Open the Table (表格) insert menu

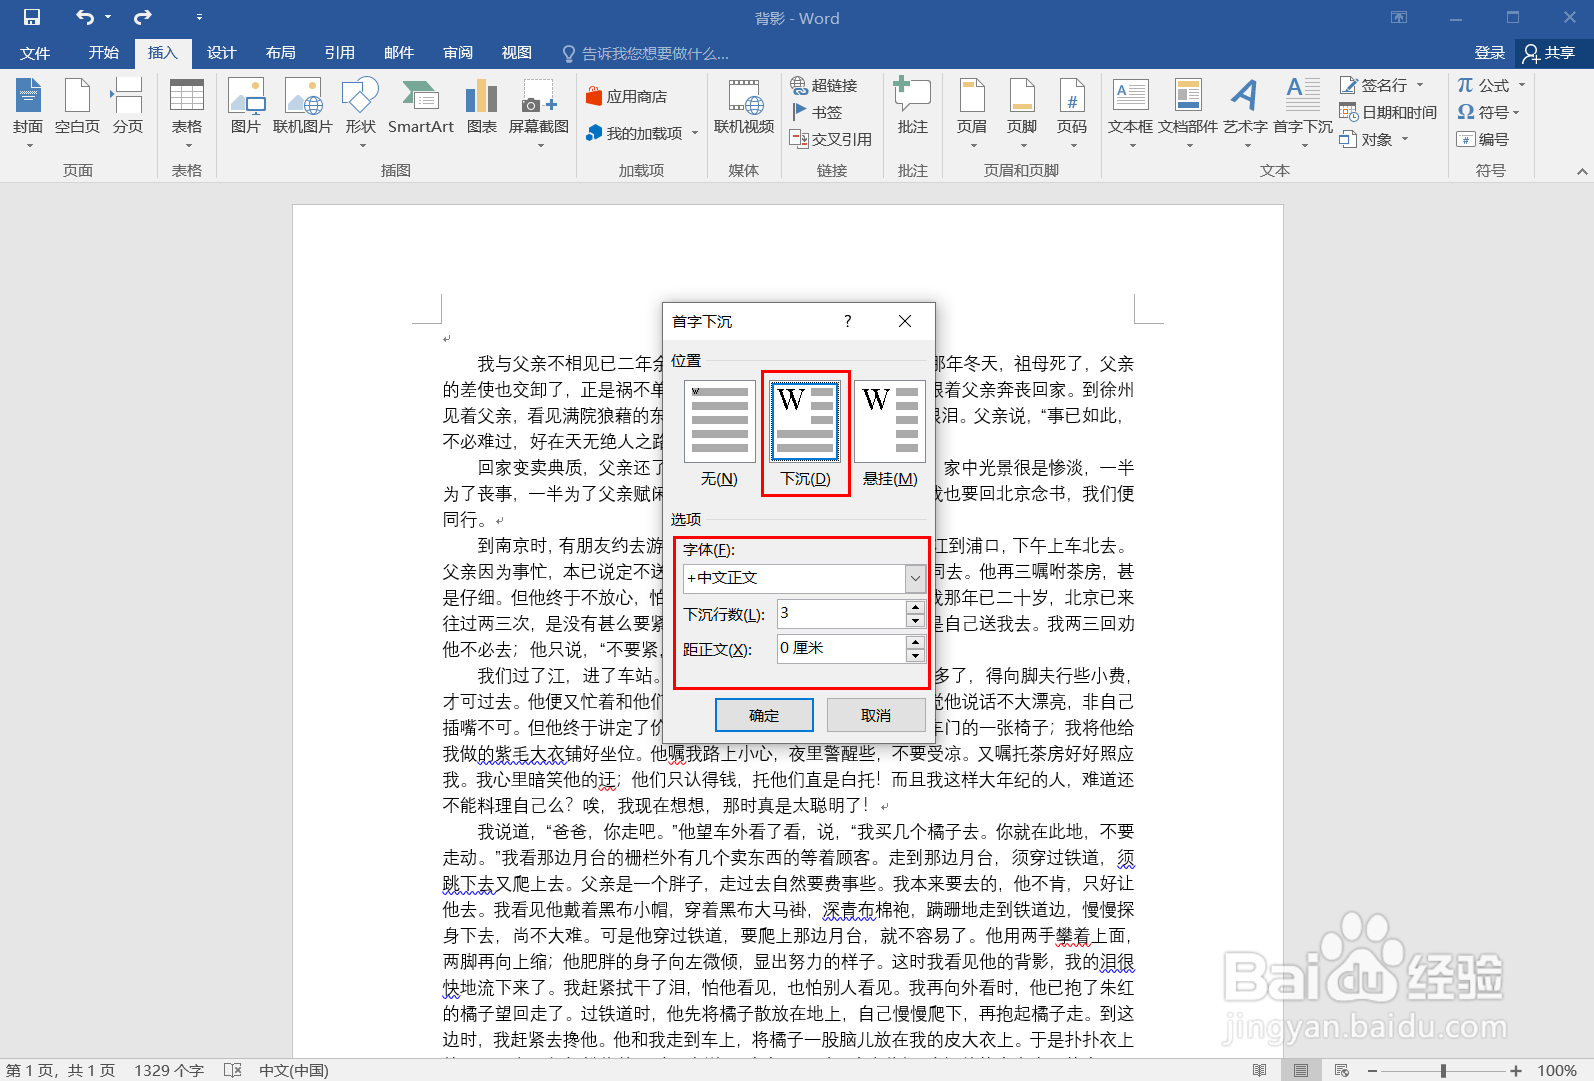coord(187,112)
